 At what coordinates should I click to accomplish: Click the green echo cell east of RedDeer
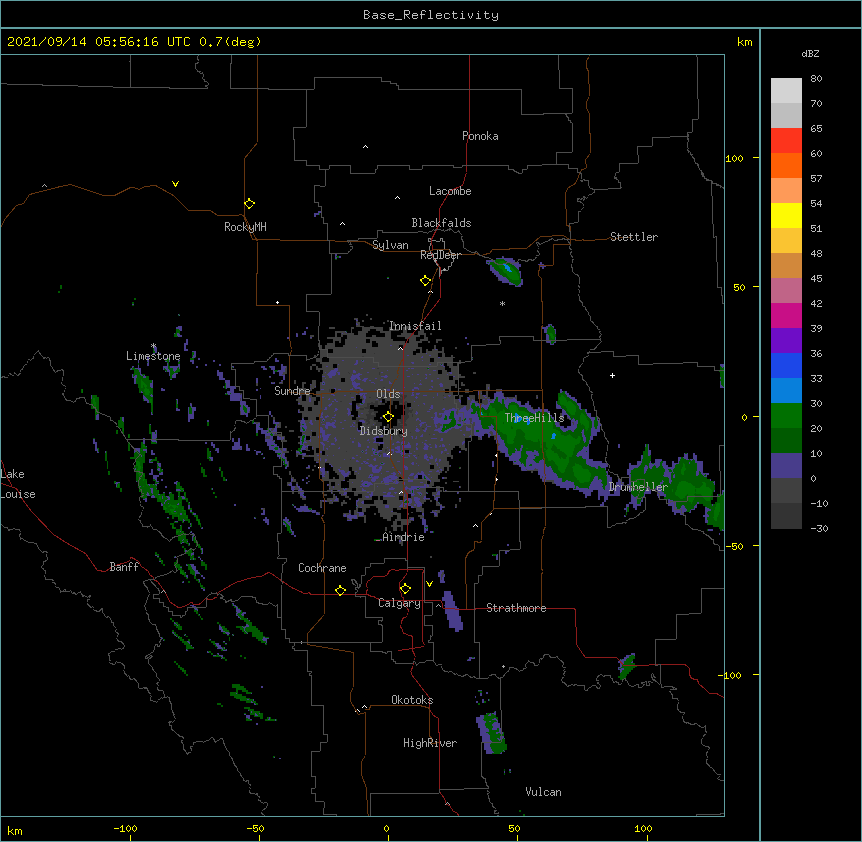[505, 271]
